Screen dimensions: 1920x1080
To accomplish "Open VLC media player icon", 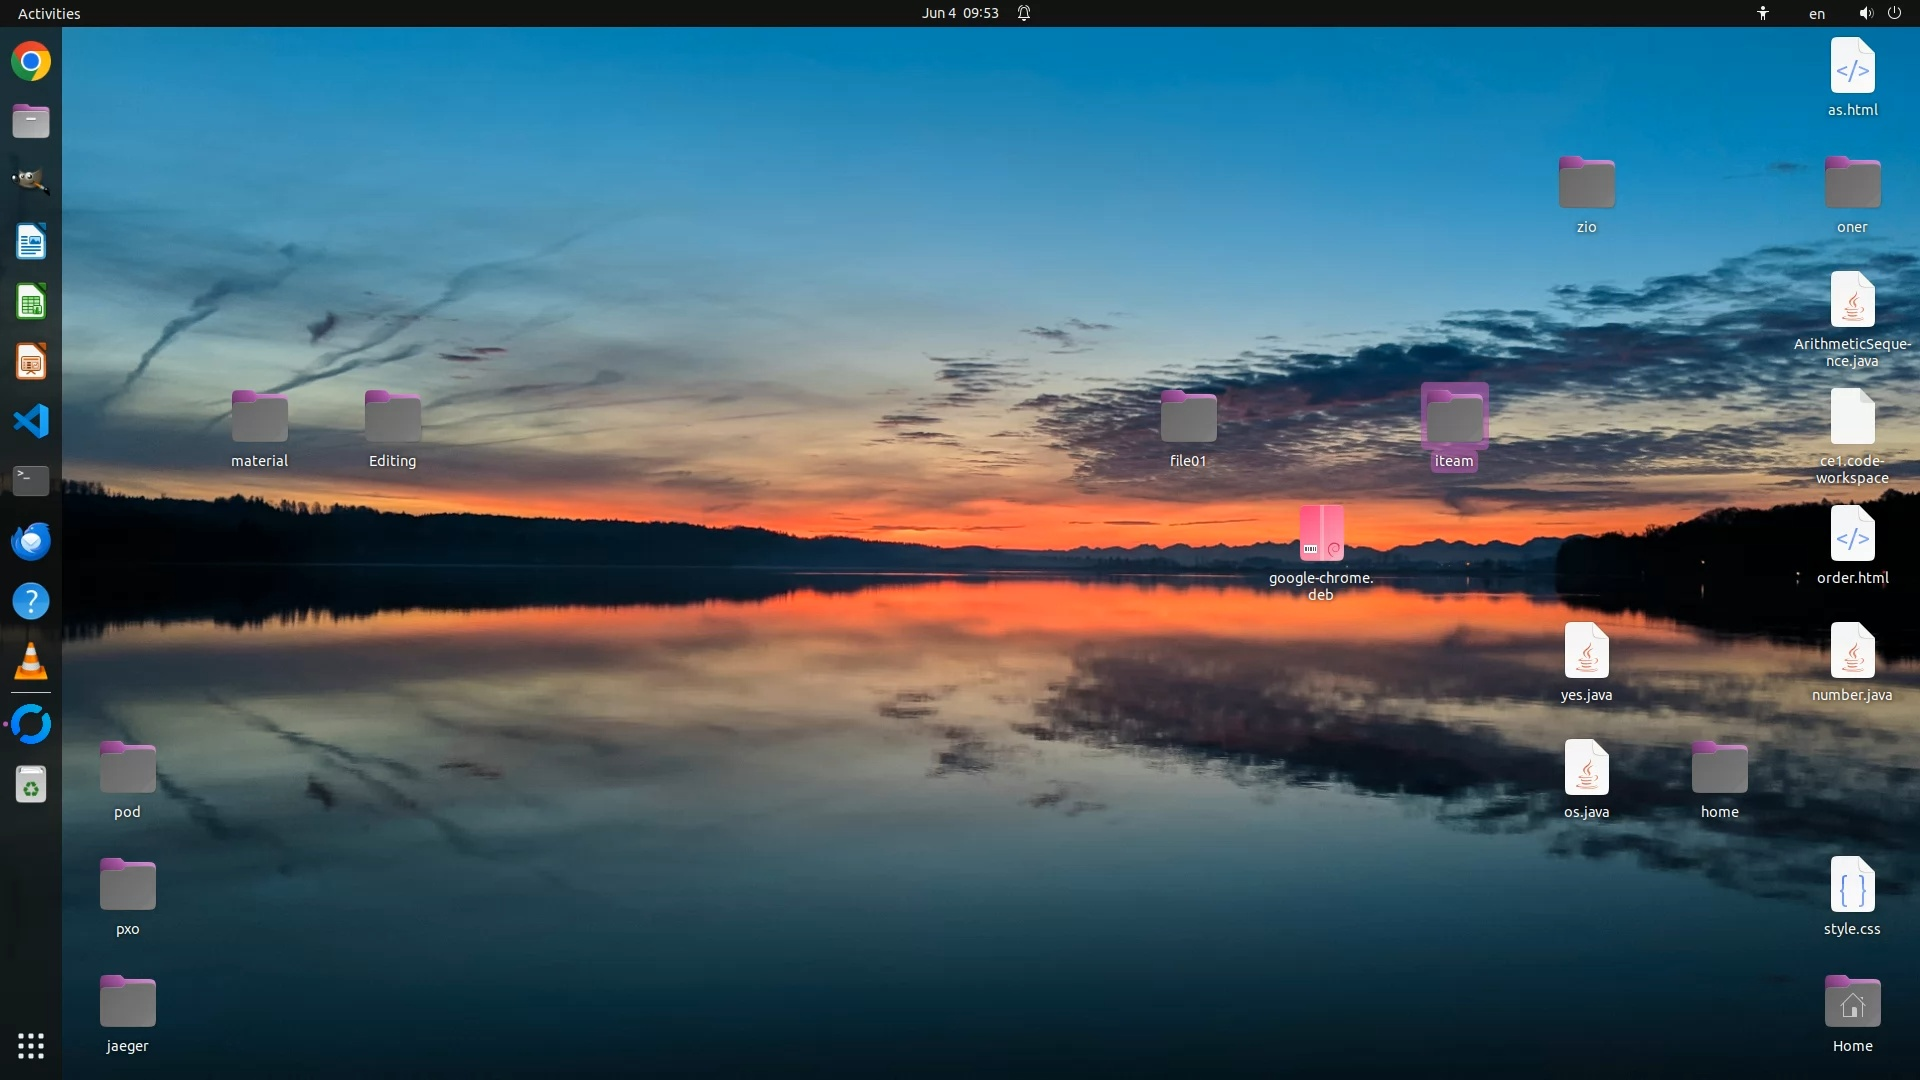I will pos(31,662).
